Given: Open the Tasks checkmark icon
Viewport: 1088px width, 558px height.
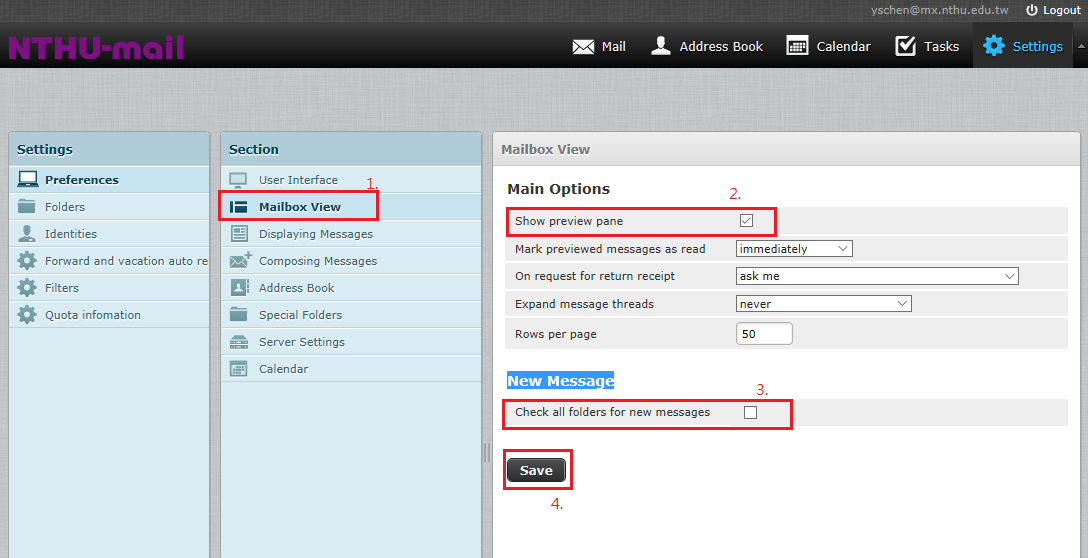Looking at the screenshot, I should pyautogui.click(x=905, y=46).
